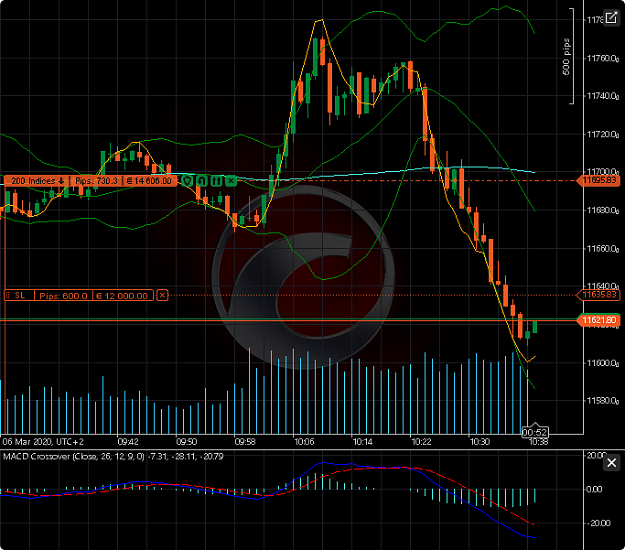This screenshot has height=550, width=625.
Task: Click the 11635.83 stop loss price marker
Action: coord(599,295)
